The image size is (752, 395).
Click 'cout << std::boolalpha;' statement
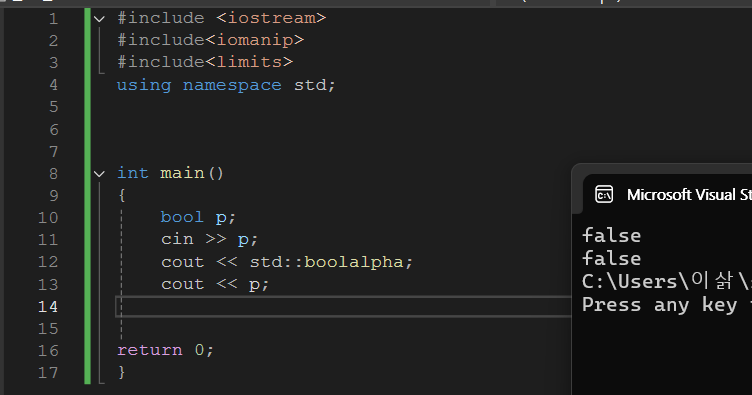coord(287,262)
